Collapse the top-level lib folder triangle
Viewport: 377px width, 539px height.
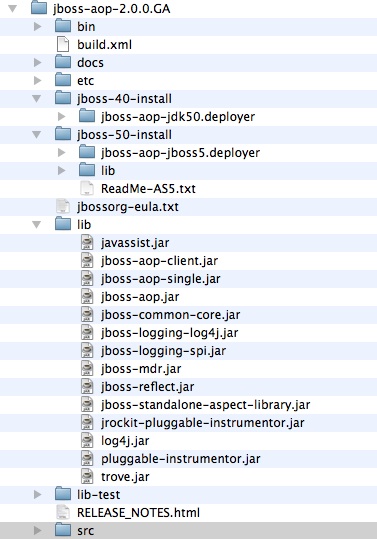tap(37, 224)
